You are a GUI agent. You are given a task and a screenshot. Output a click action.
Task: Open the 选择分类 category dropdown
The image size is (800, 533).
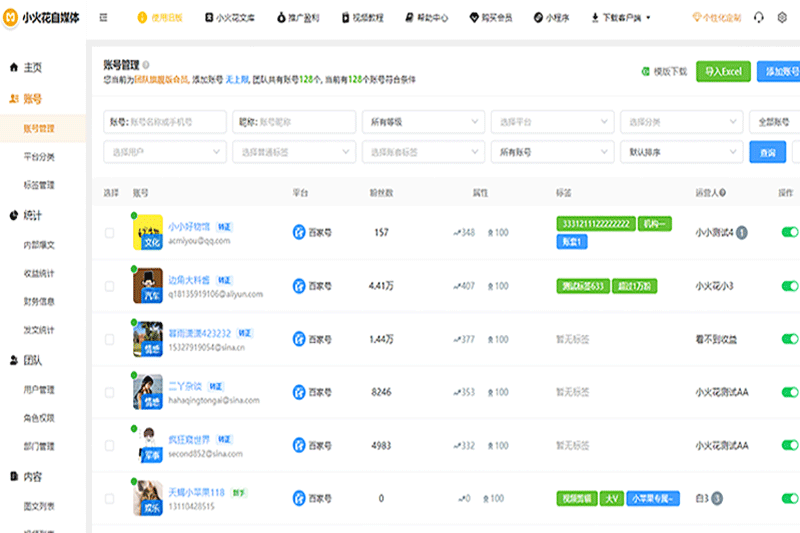682,122
